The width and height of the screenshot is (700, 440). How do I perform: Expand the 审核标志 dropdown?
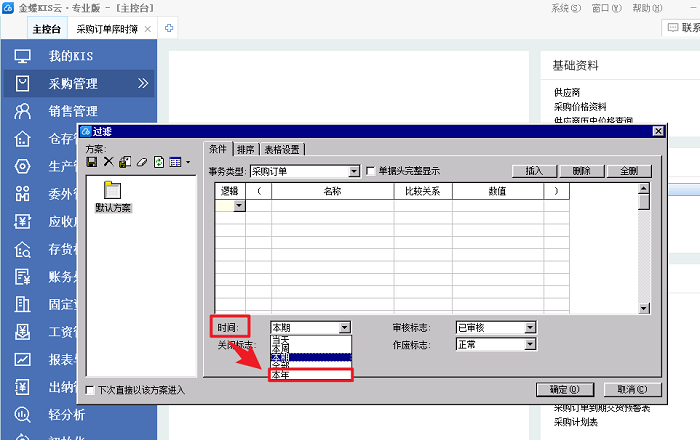(530, 327)
